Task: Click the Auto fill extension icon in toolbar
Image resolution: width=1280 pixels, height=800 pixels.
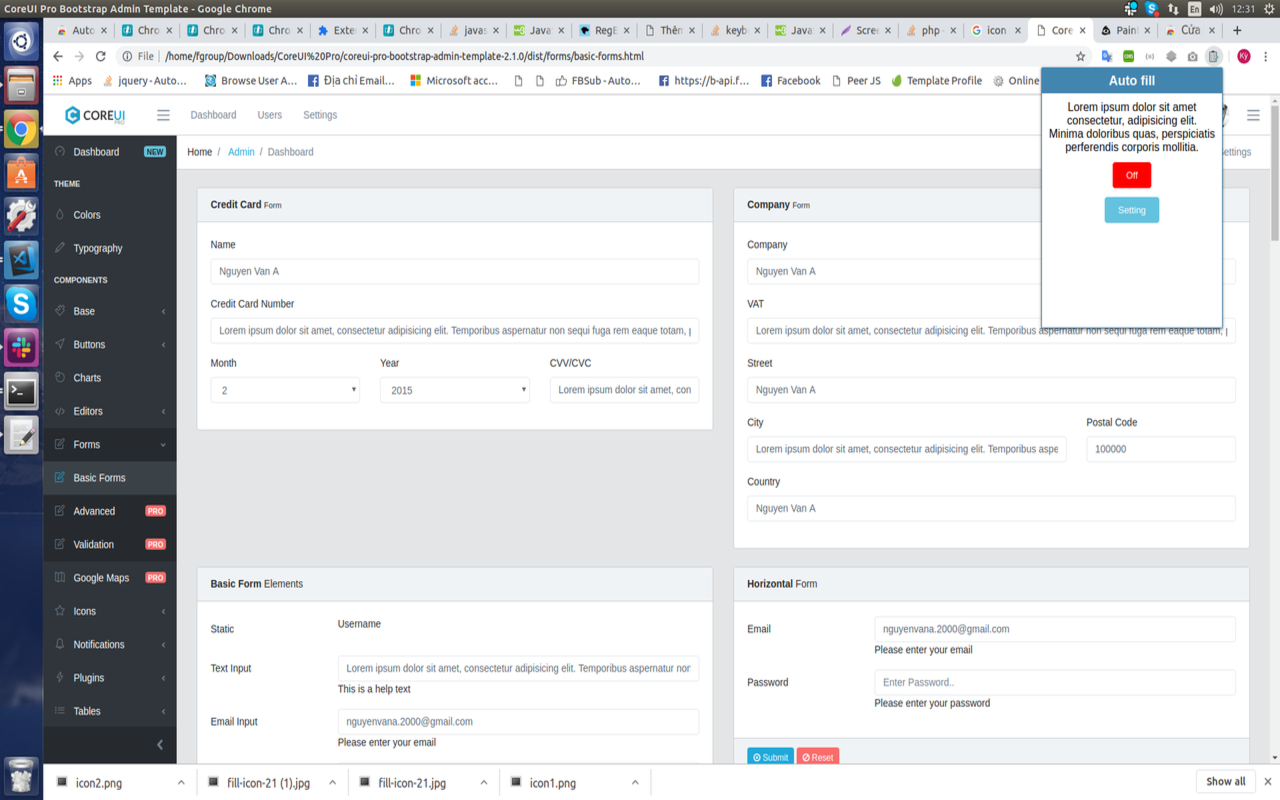Action: click(x=1213, y=56)
